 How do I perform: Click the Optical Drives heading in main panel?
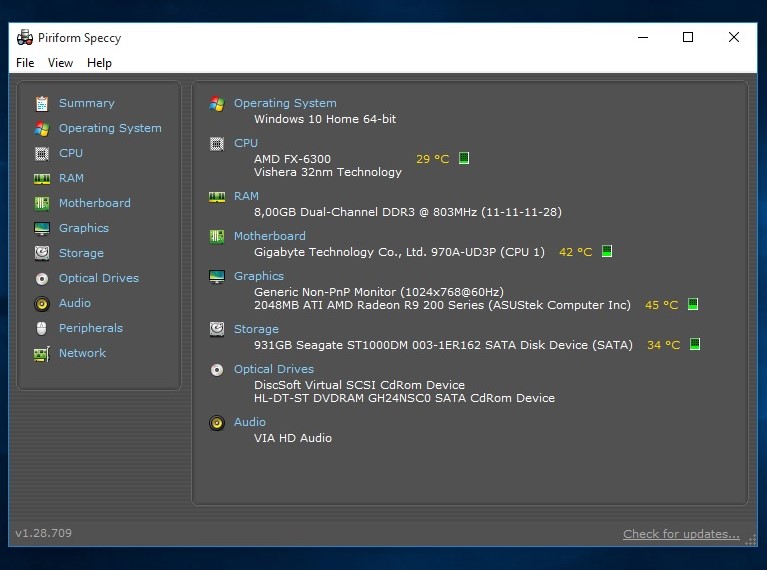point(274,369)
